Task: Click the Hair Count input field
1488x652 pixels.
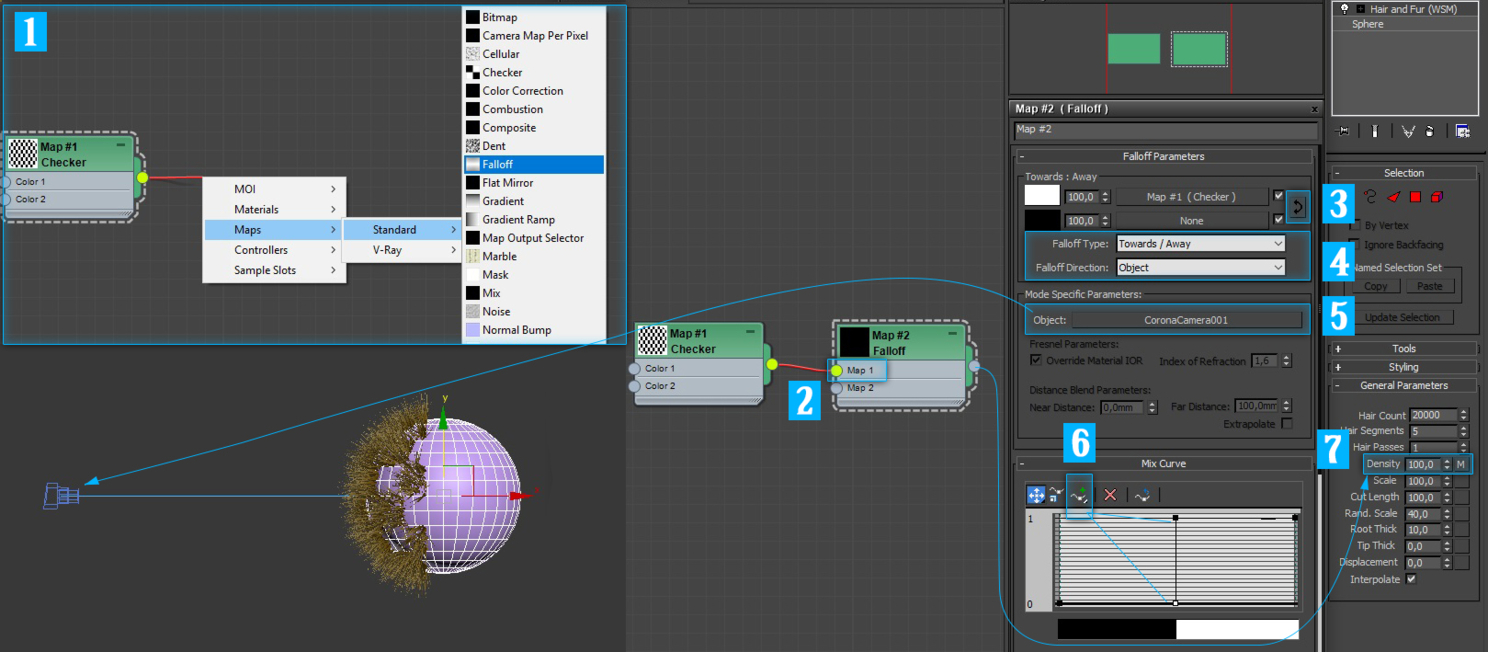Action: [1433, 415]
